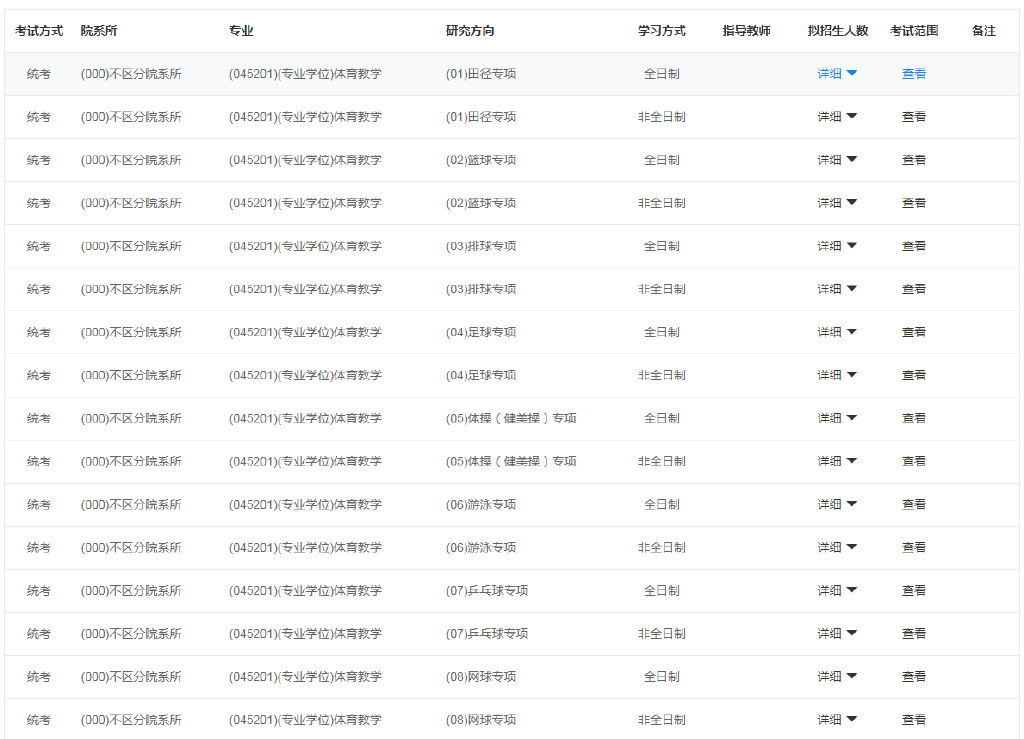1024x739 pixels.
Task: Expand 详细 for full-time 乒乓球专项 row
Action: pyautogui.click(x=837, y=590)
